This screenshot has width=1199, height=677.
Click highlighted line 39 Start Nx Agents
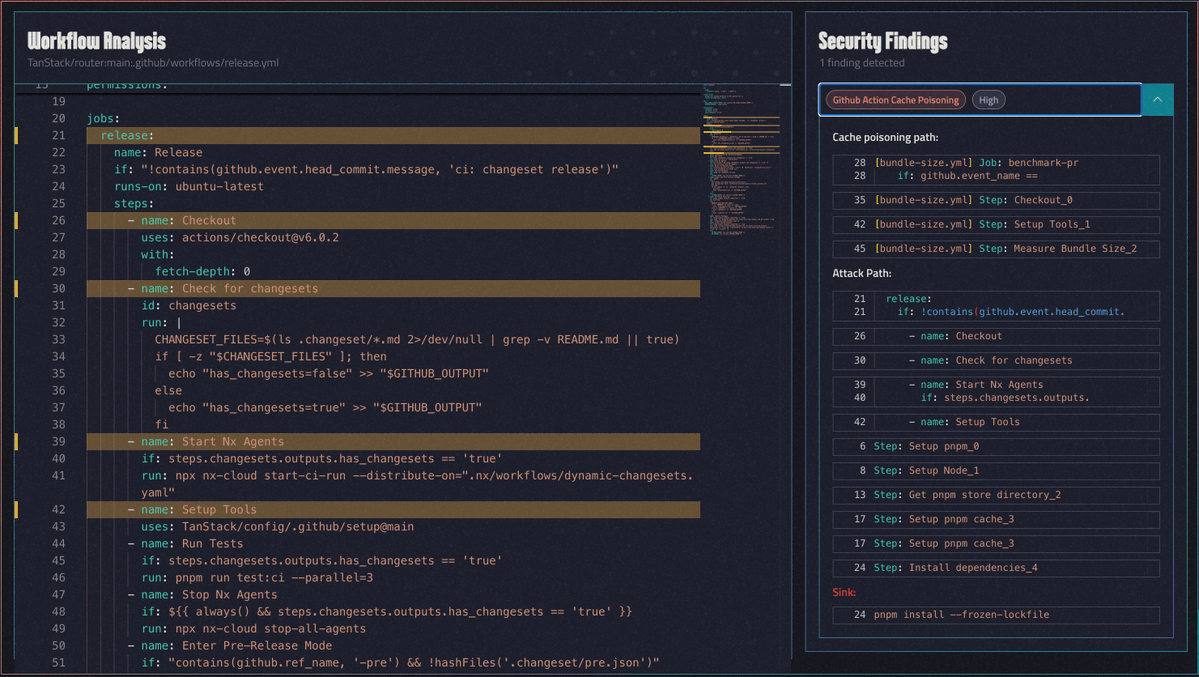pos(393,441)
